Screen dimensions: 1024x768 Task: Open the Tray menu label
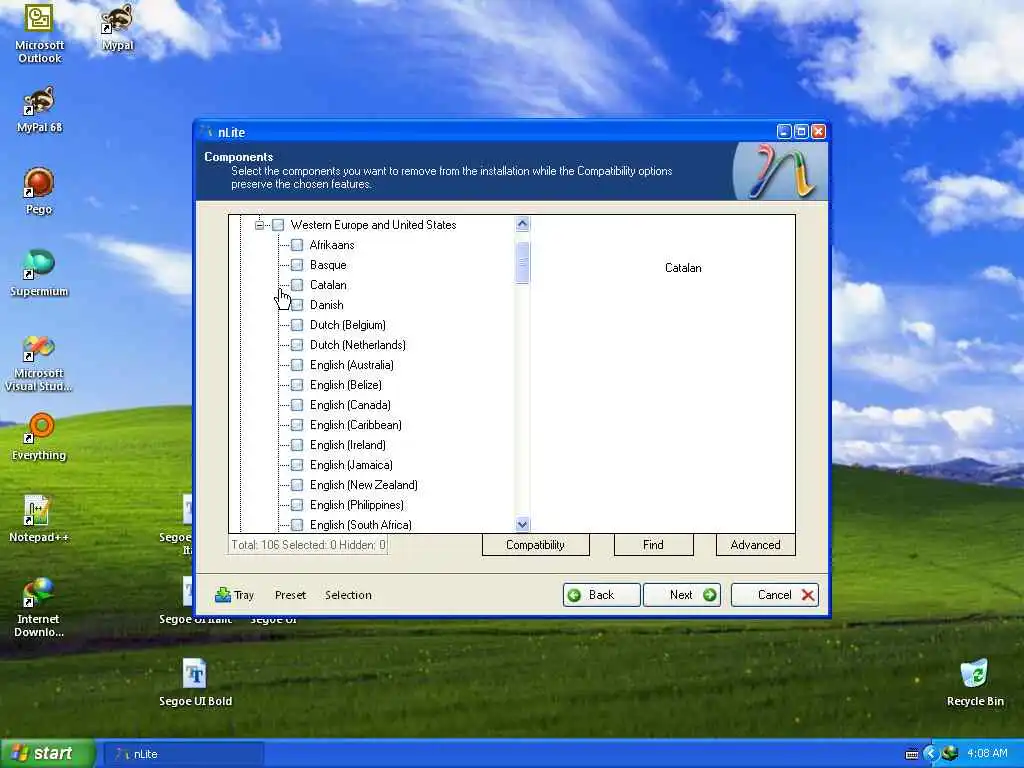pos(244,595)
